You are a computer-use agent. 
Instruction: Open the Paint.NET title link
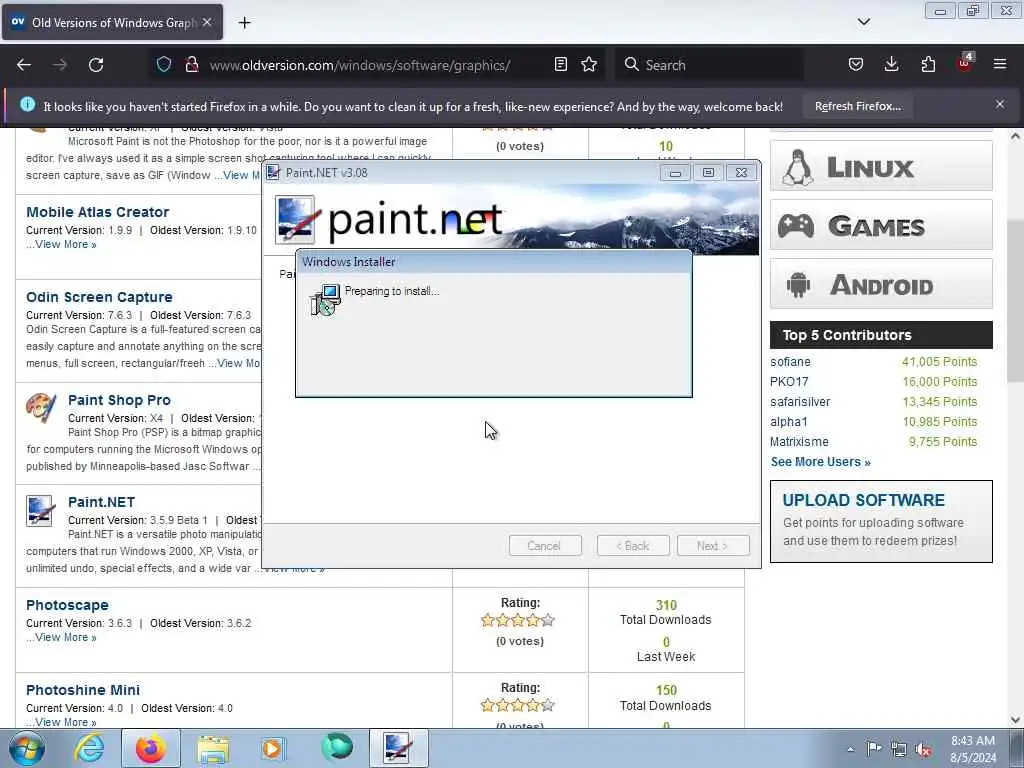(x=101, y=502)
